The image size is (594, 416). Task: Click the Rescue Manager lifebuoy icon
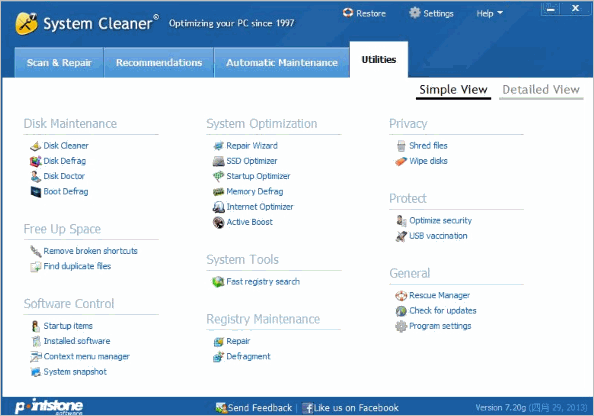click(401, 296)
